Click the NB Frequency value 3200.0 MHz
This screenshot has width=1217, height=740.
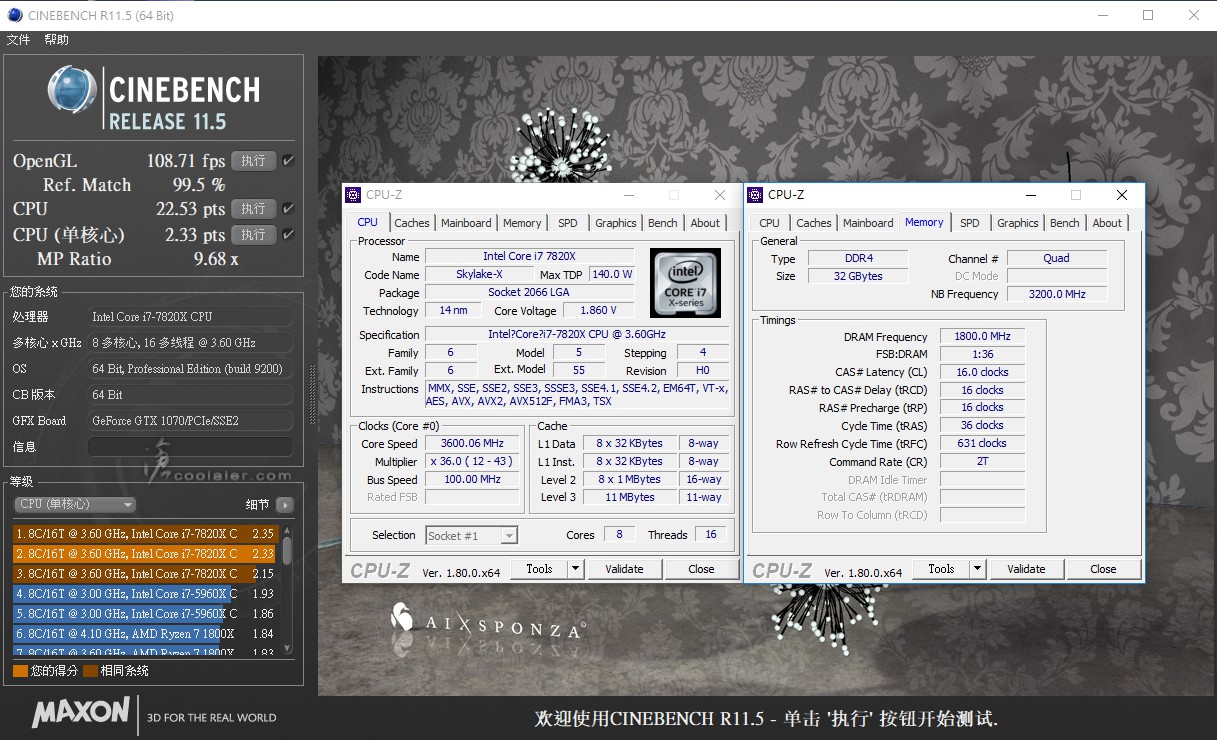(1057, 294)
